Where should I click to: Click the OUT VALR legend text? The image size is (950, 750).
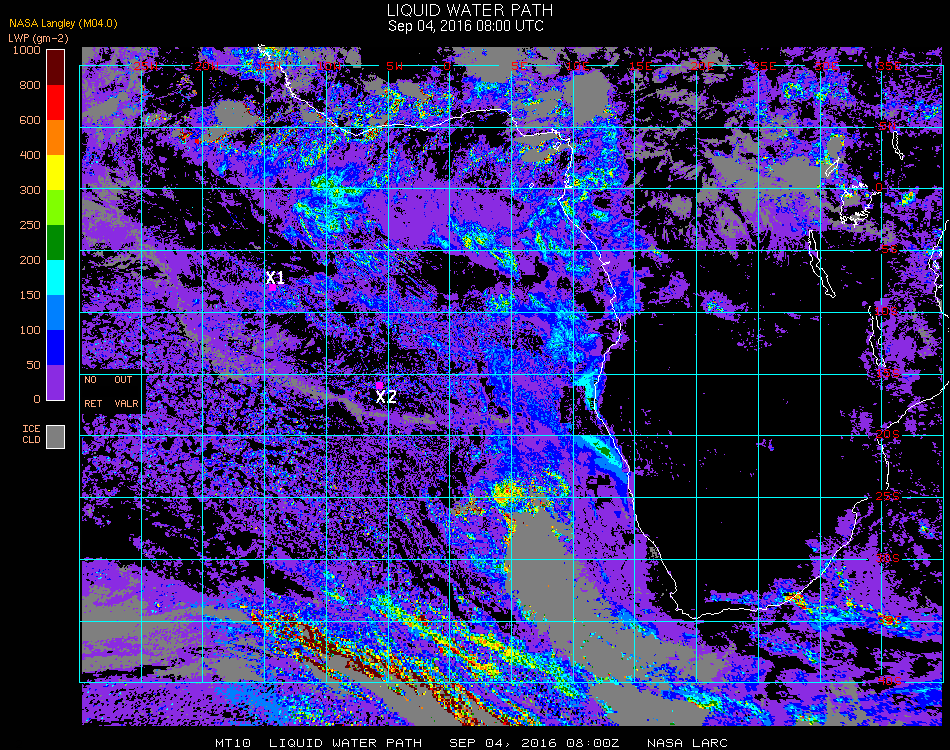click(x=126, y=392)
